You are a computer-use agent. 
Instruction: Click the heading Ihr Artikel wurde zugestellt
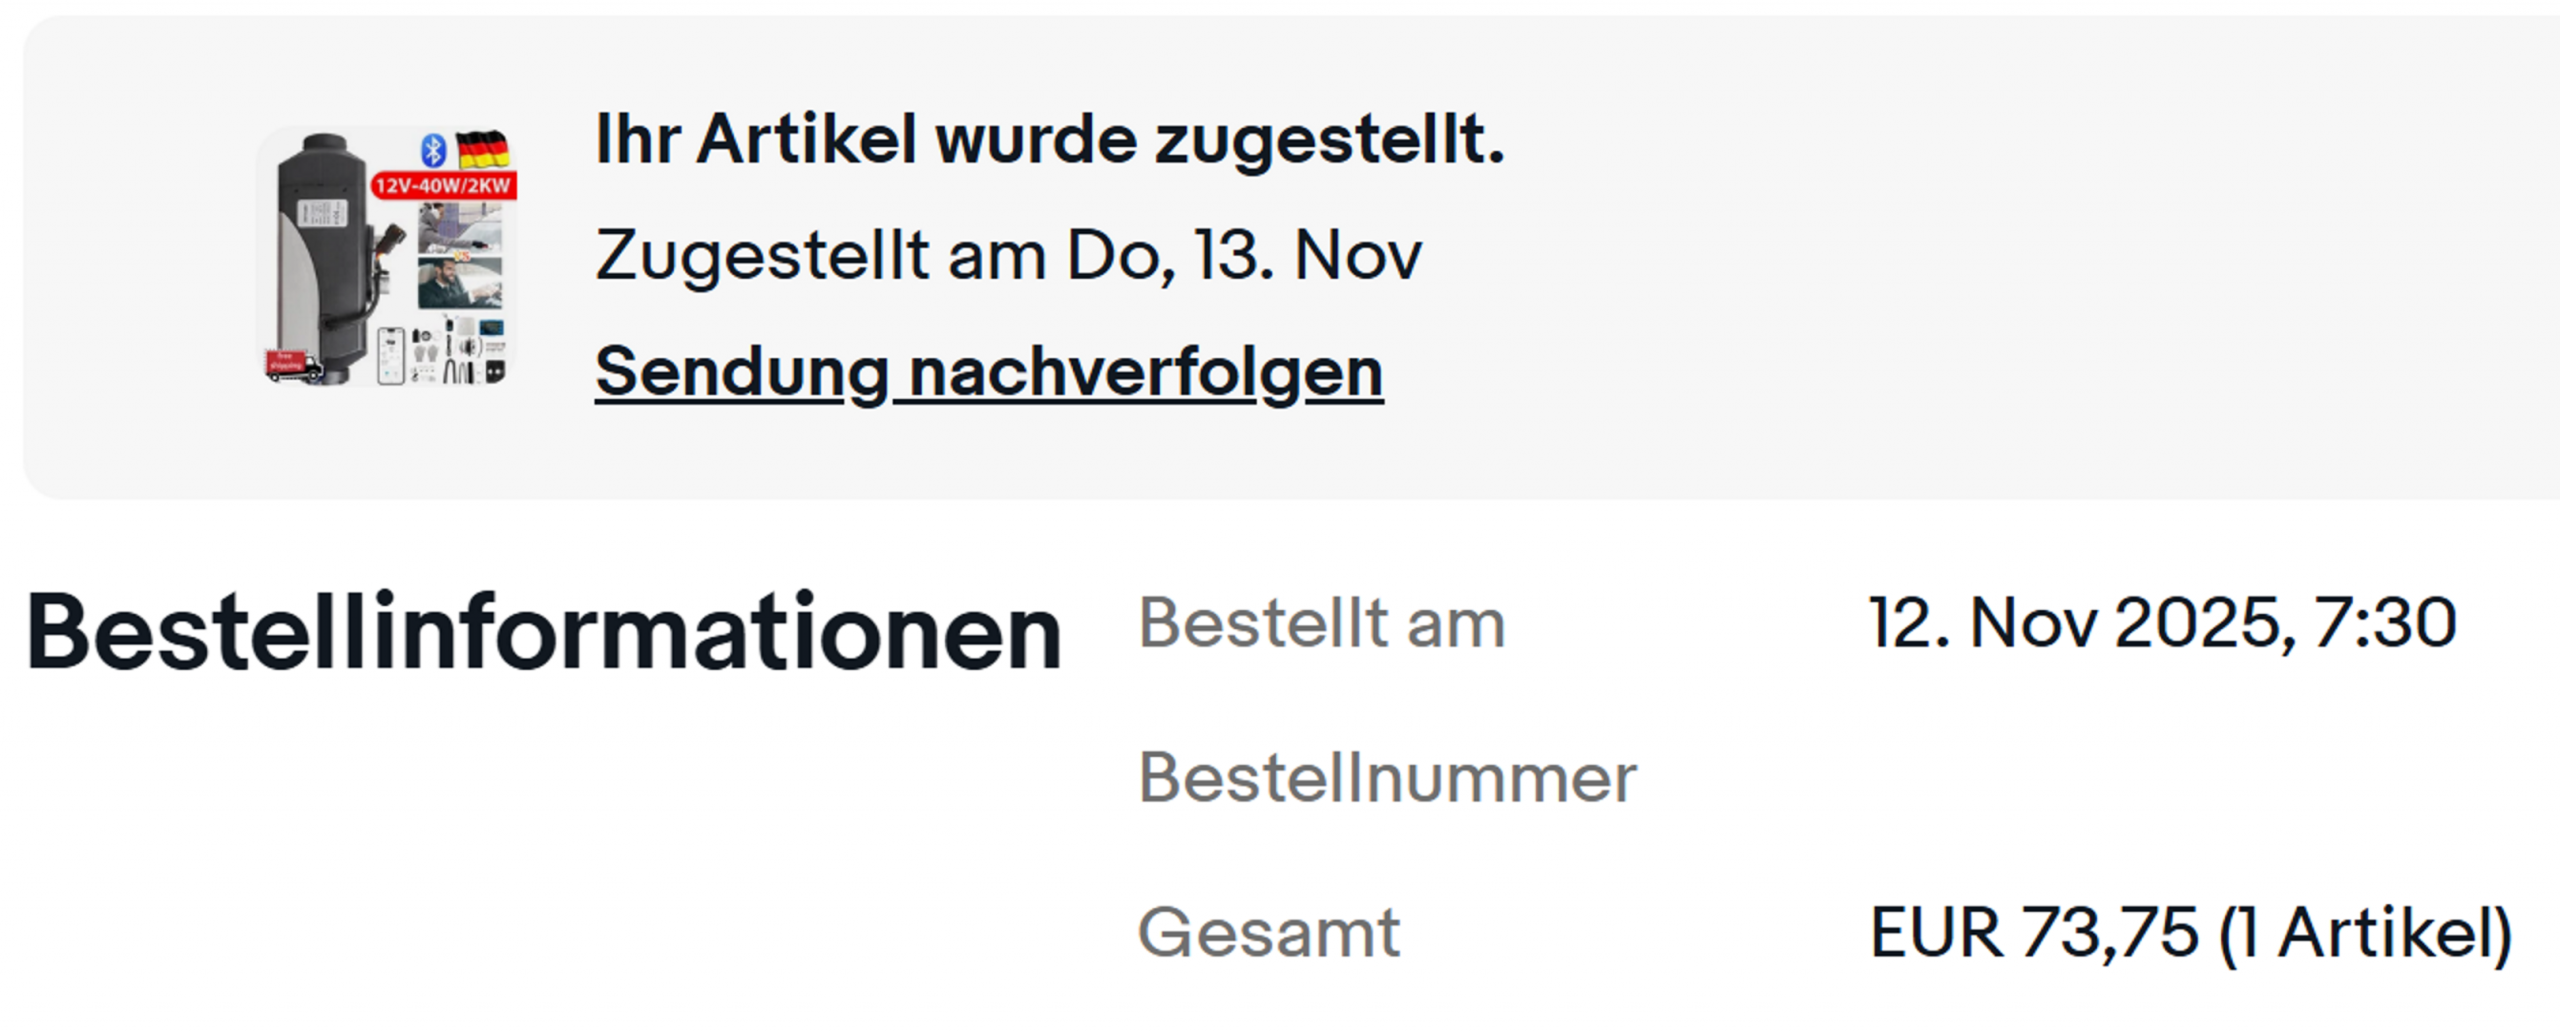tap(1049, 139)
